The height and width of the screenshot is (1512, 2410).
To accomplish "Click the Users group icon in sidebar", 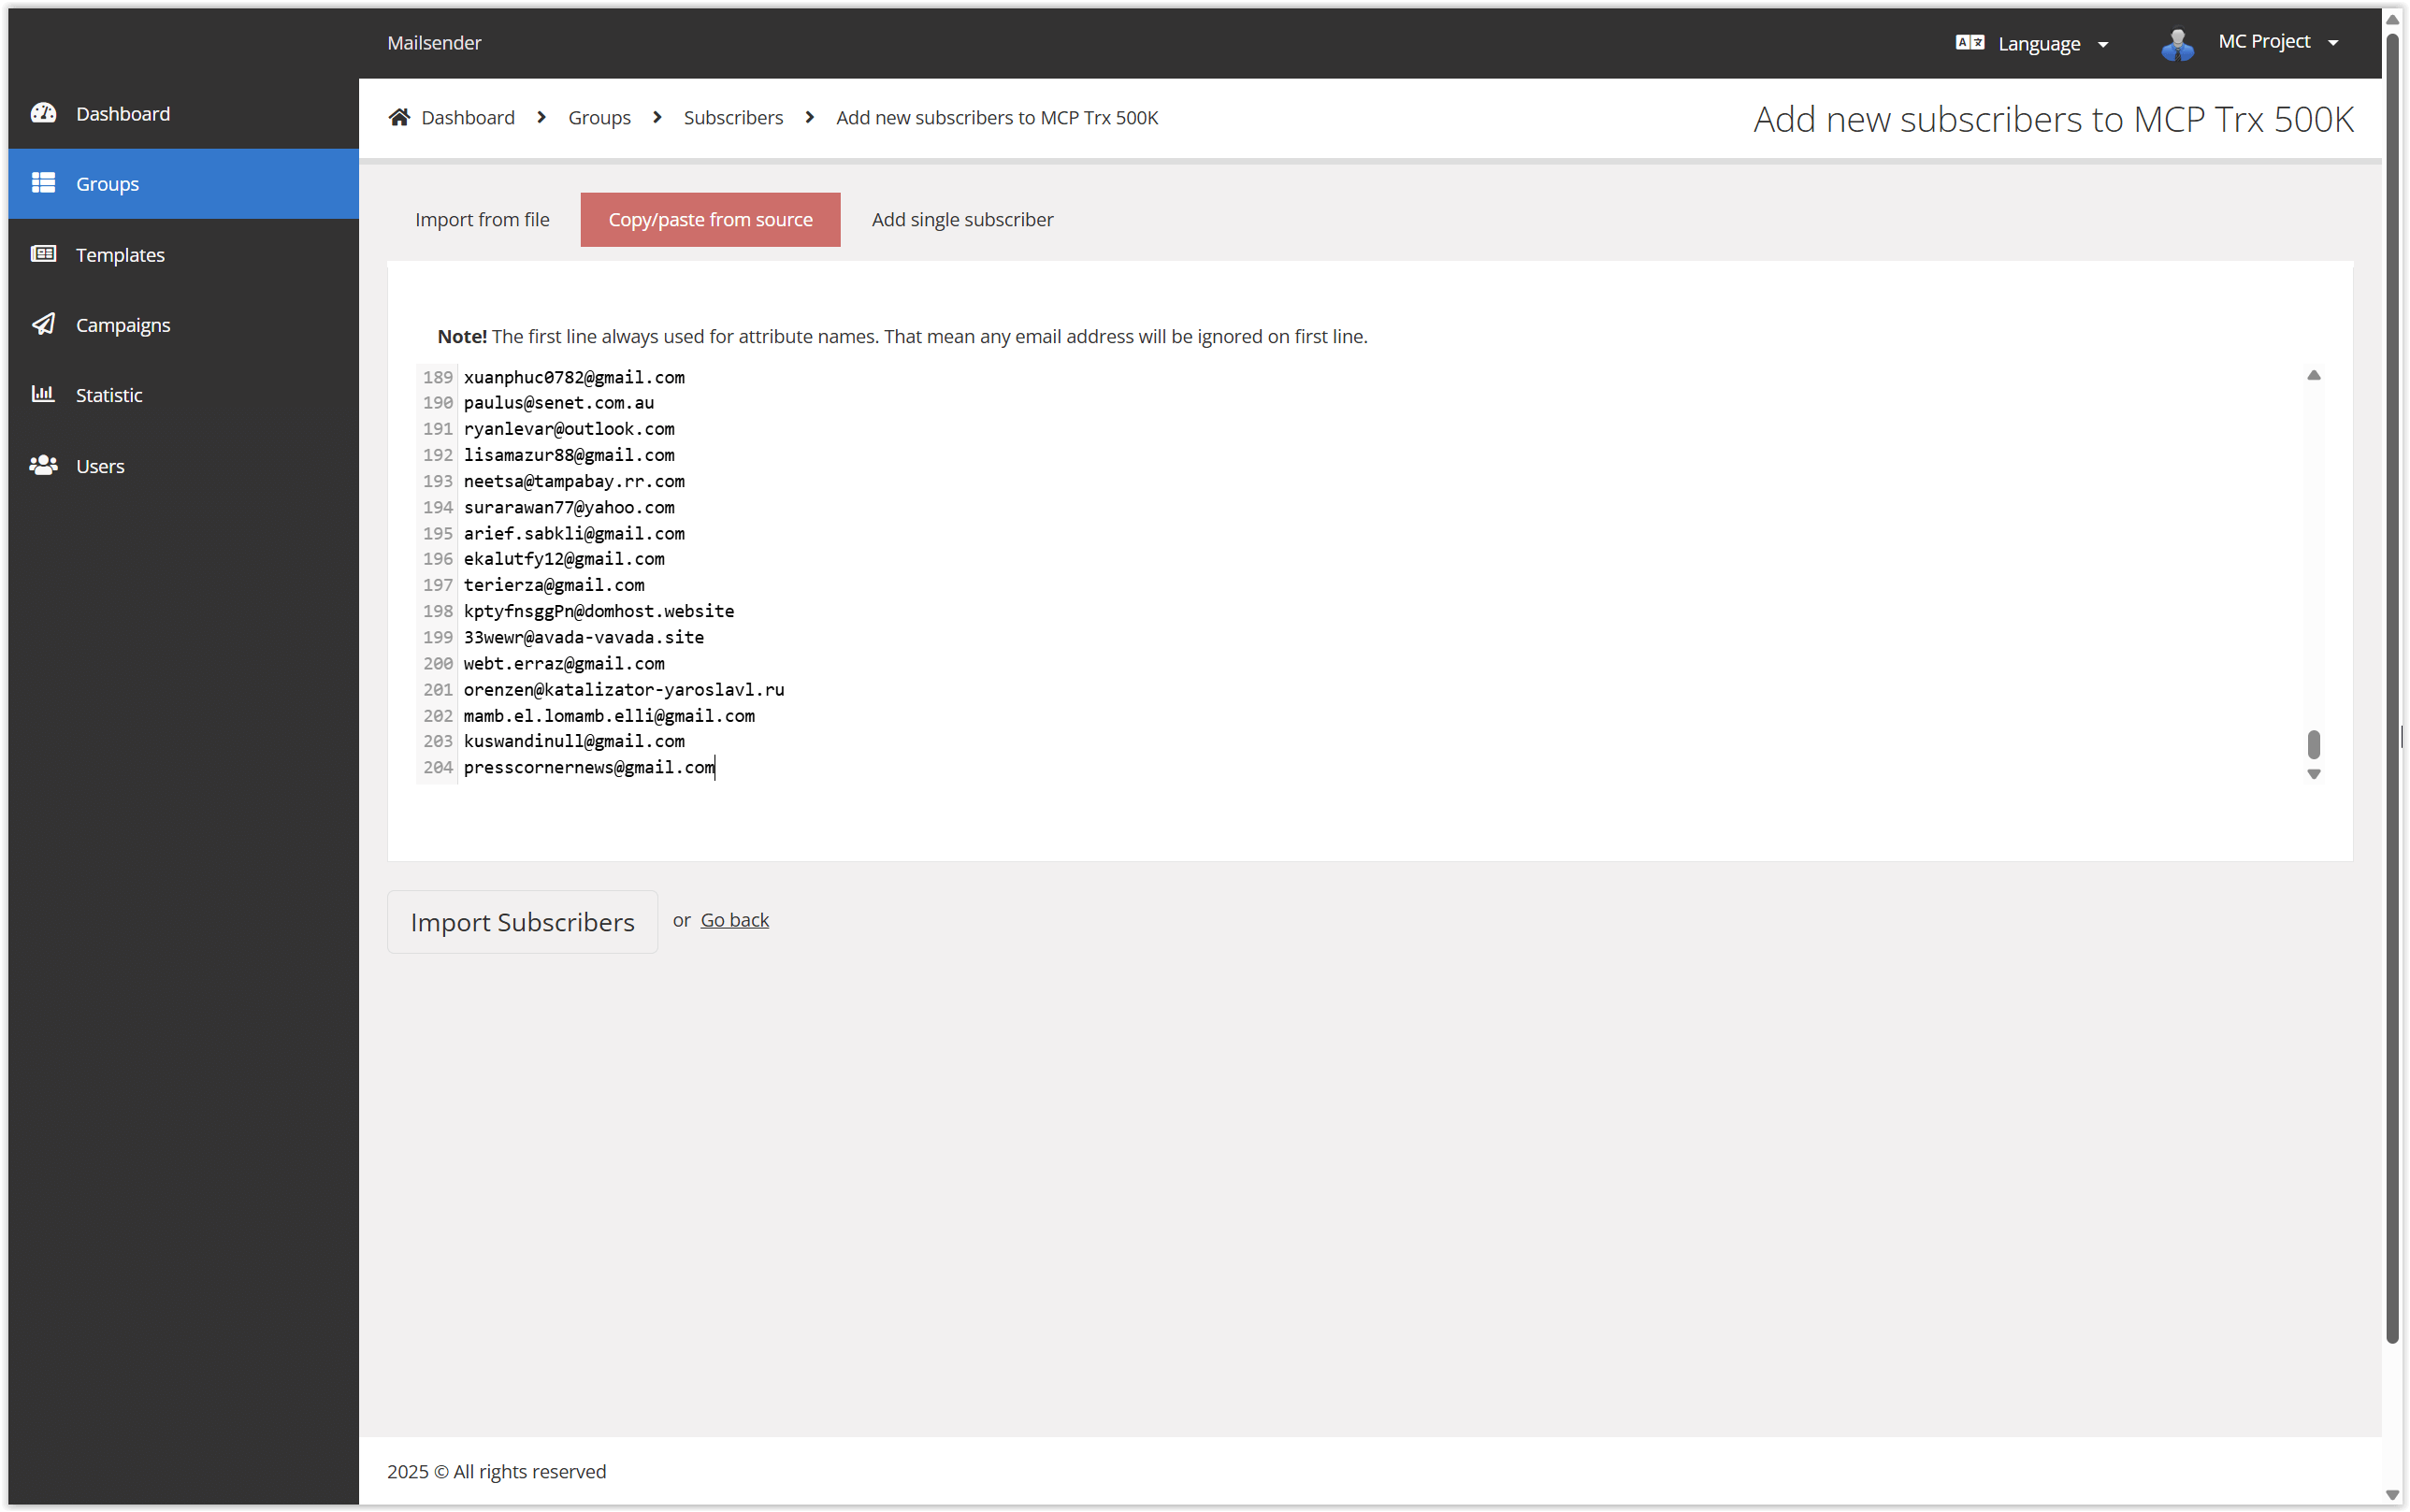I will (x=44, y=465).
